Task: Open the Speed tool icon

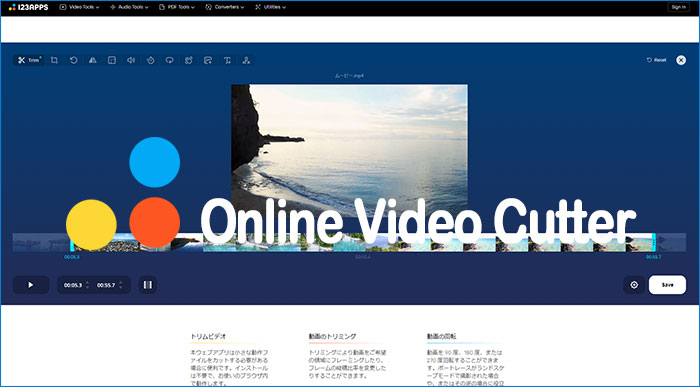Action: coord(150,60)
